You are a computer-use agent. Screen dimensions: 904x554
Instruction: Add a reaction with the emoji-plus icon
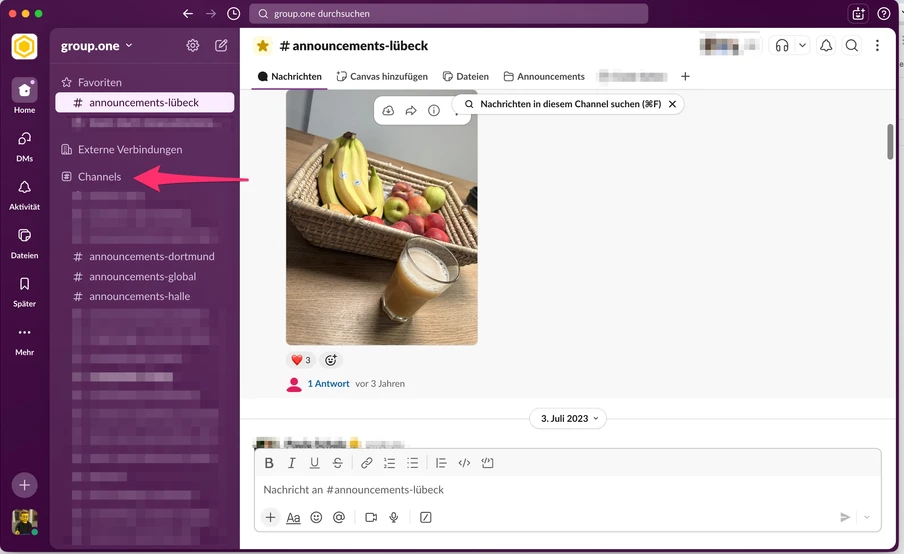pyautogui.click(x=330, y=360)
